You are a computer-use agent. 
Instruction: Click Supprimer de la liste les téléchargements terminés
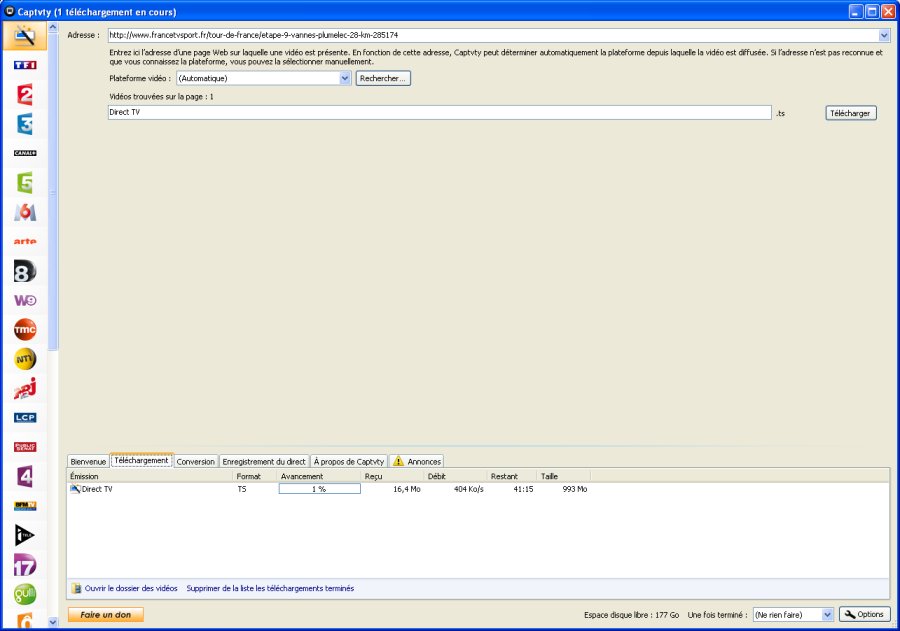[x=270, y=589]
